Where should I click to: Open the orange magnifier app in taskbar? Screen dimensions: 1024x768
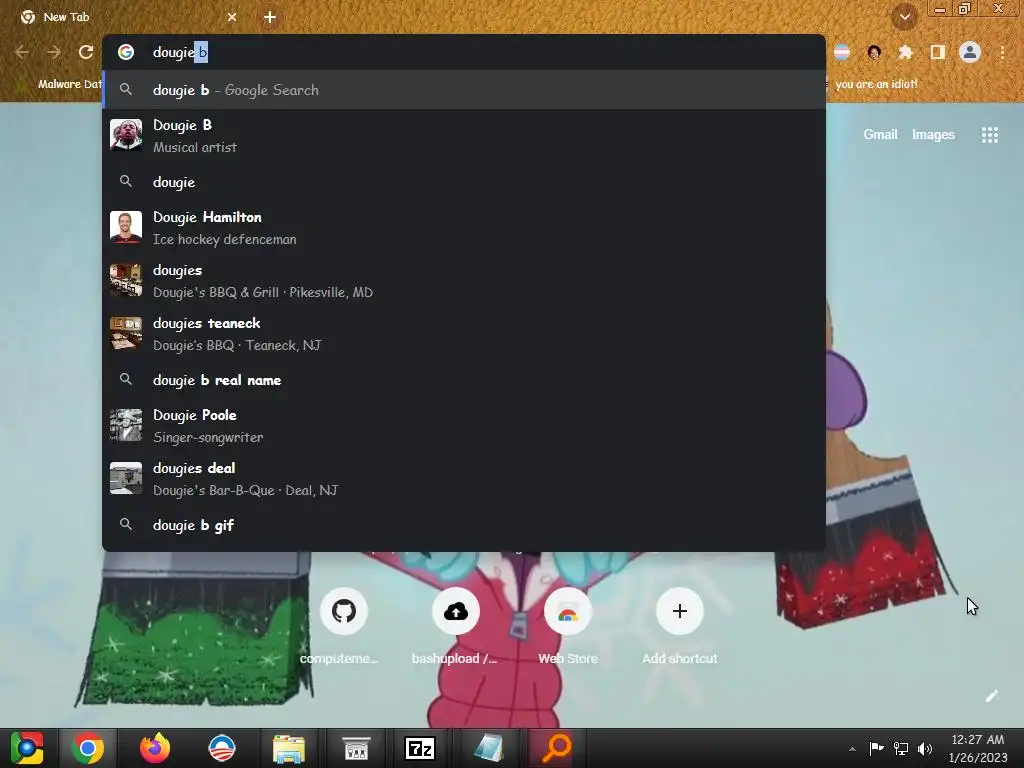[x=556, y=748]
